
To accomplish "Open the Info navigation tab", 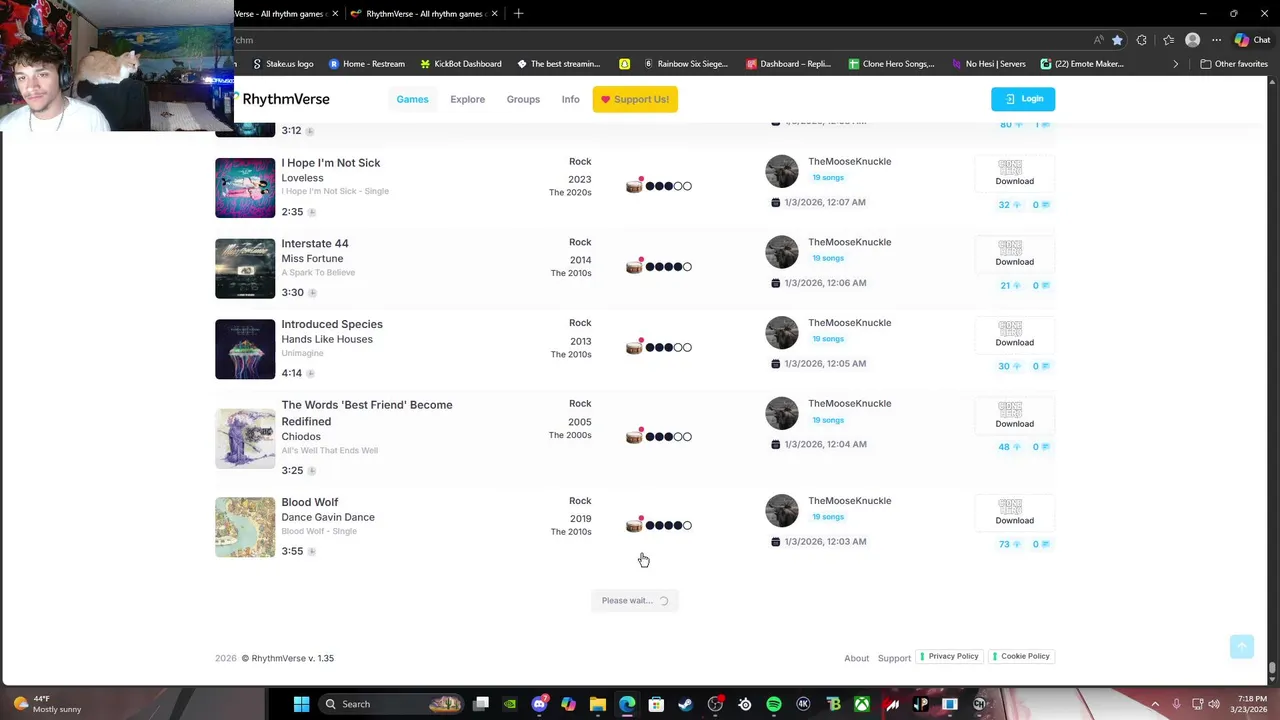I will (570, 99).
